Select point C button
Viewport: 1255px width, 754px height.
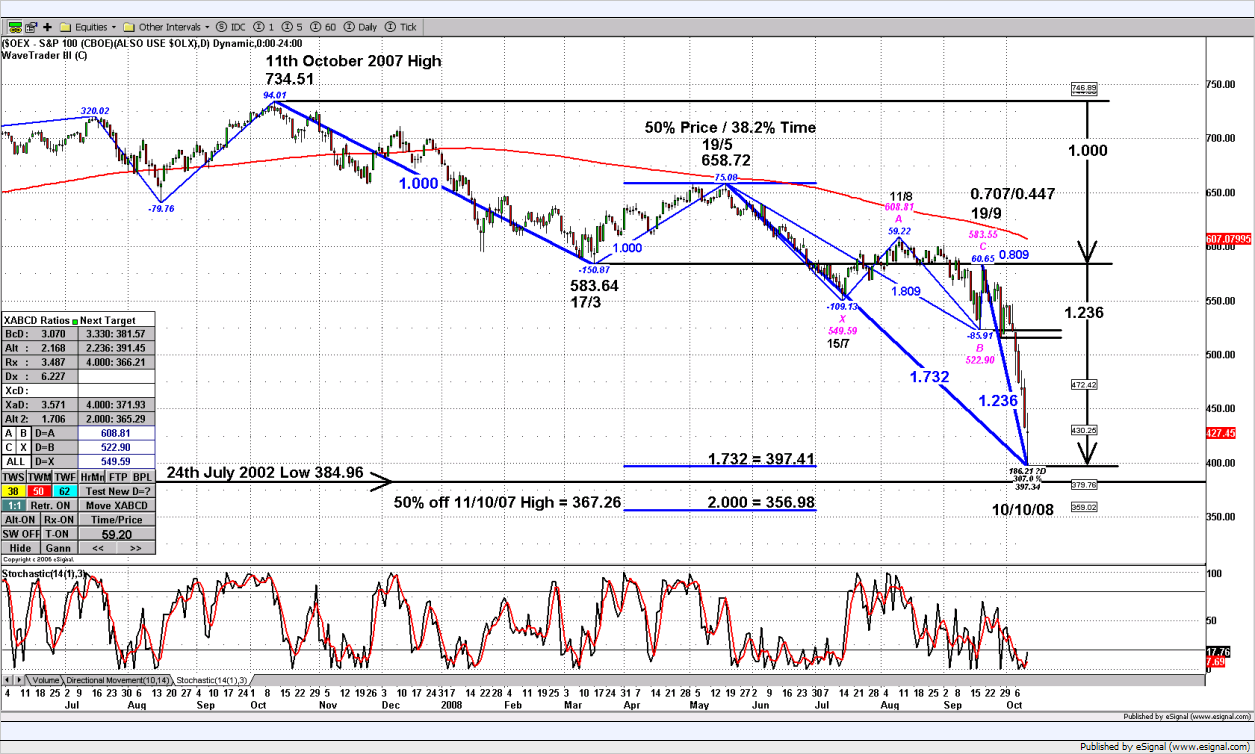9,447
